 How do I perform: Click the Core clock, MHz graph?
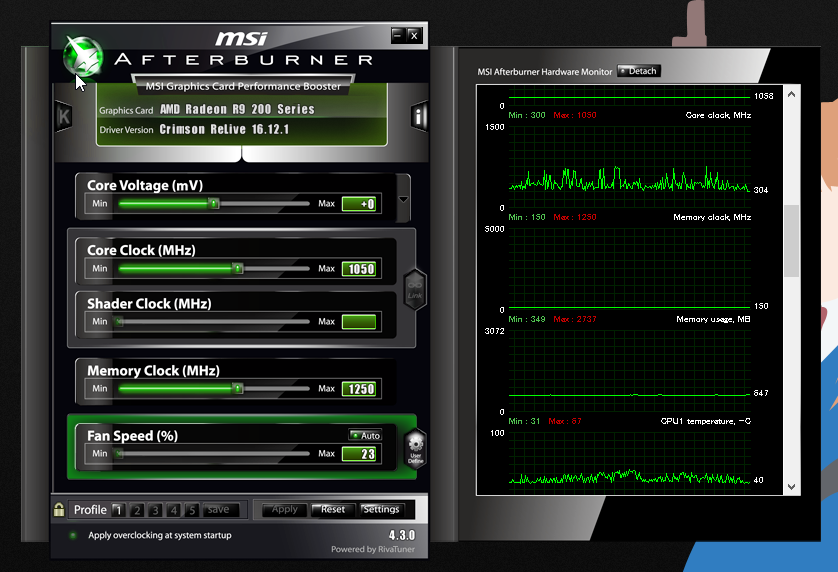point(630,167)
